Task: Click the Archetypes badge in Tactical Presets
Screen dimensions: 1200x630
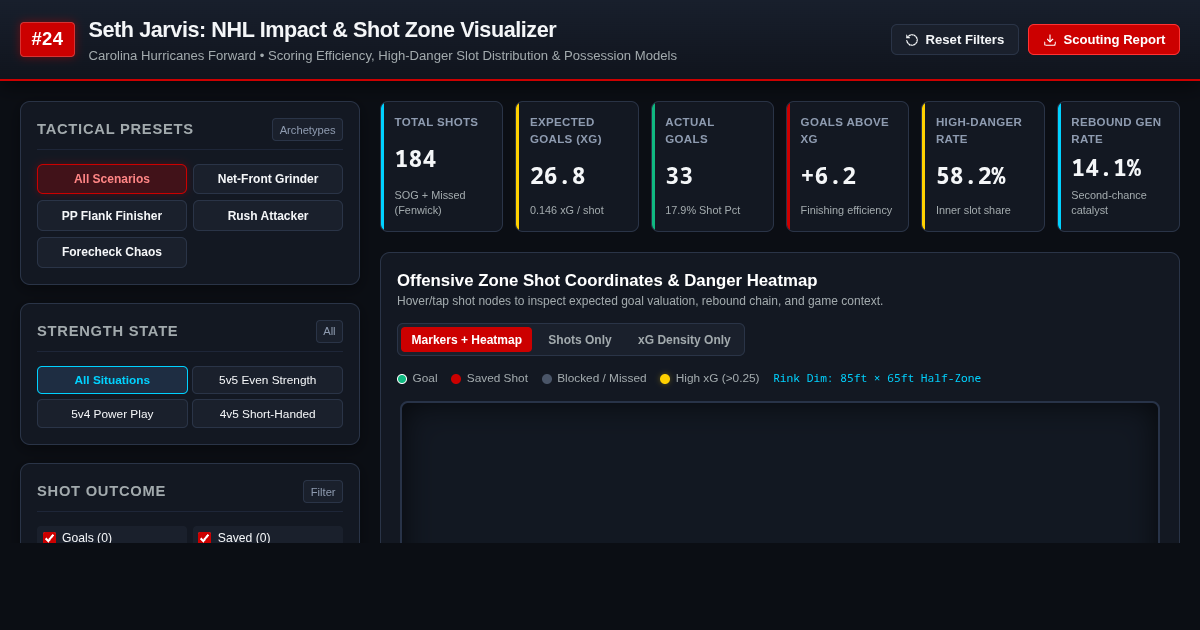Action: click(308, 130)
